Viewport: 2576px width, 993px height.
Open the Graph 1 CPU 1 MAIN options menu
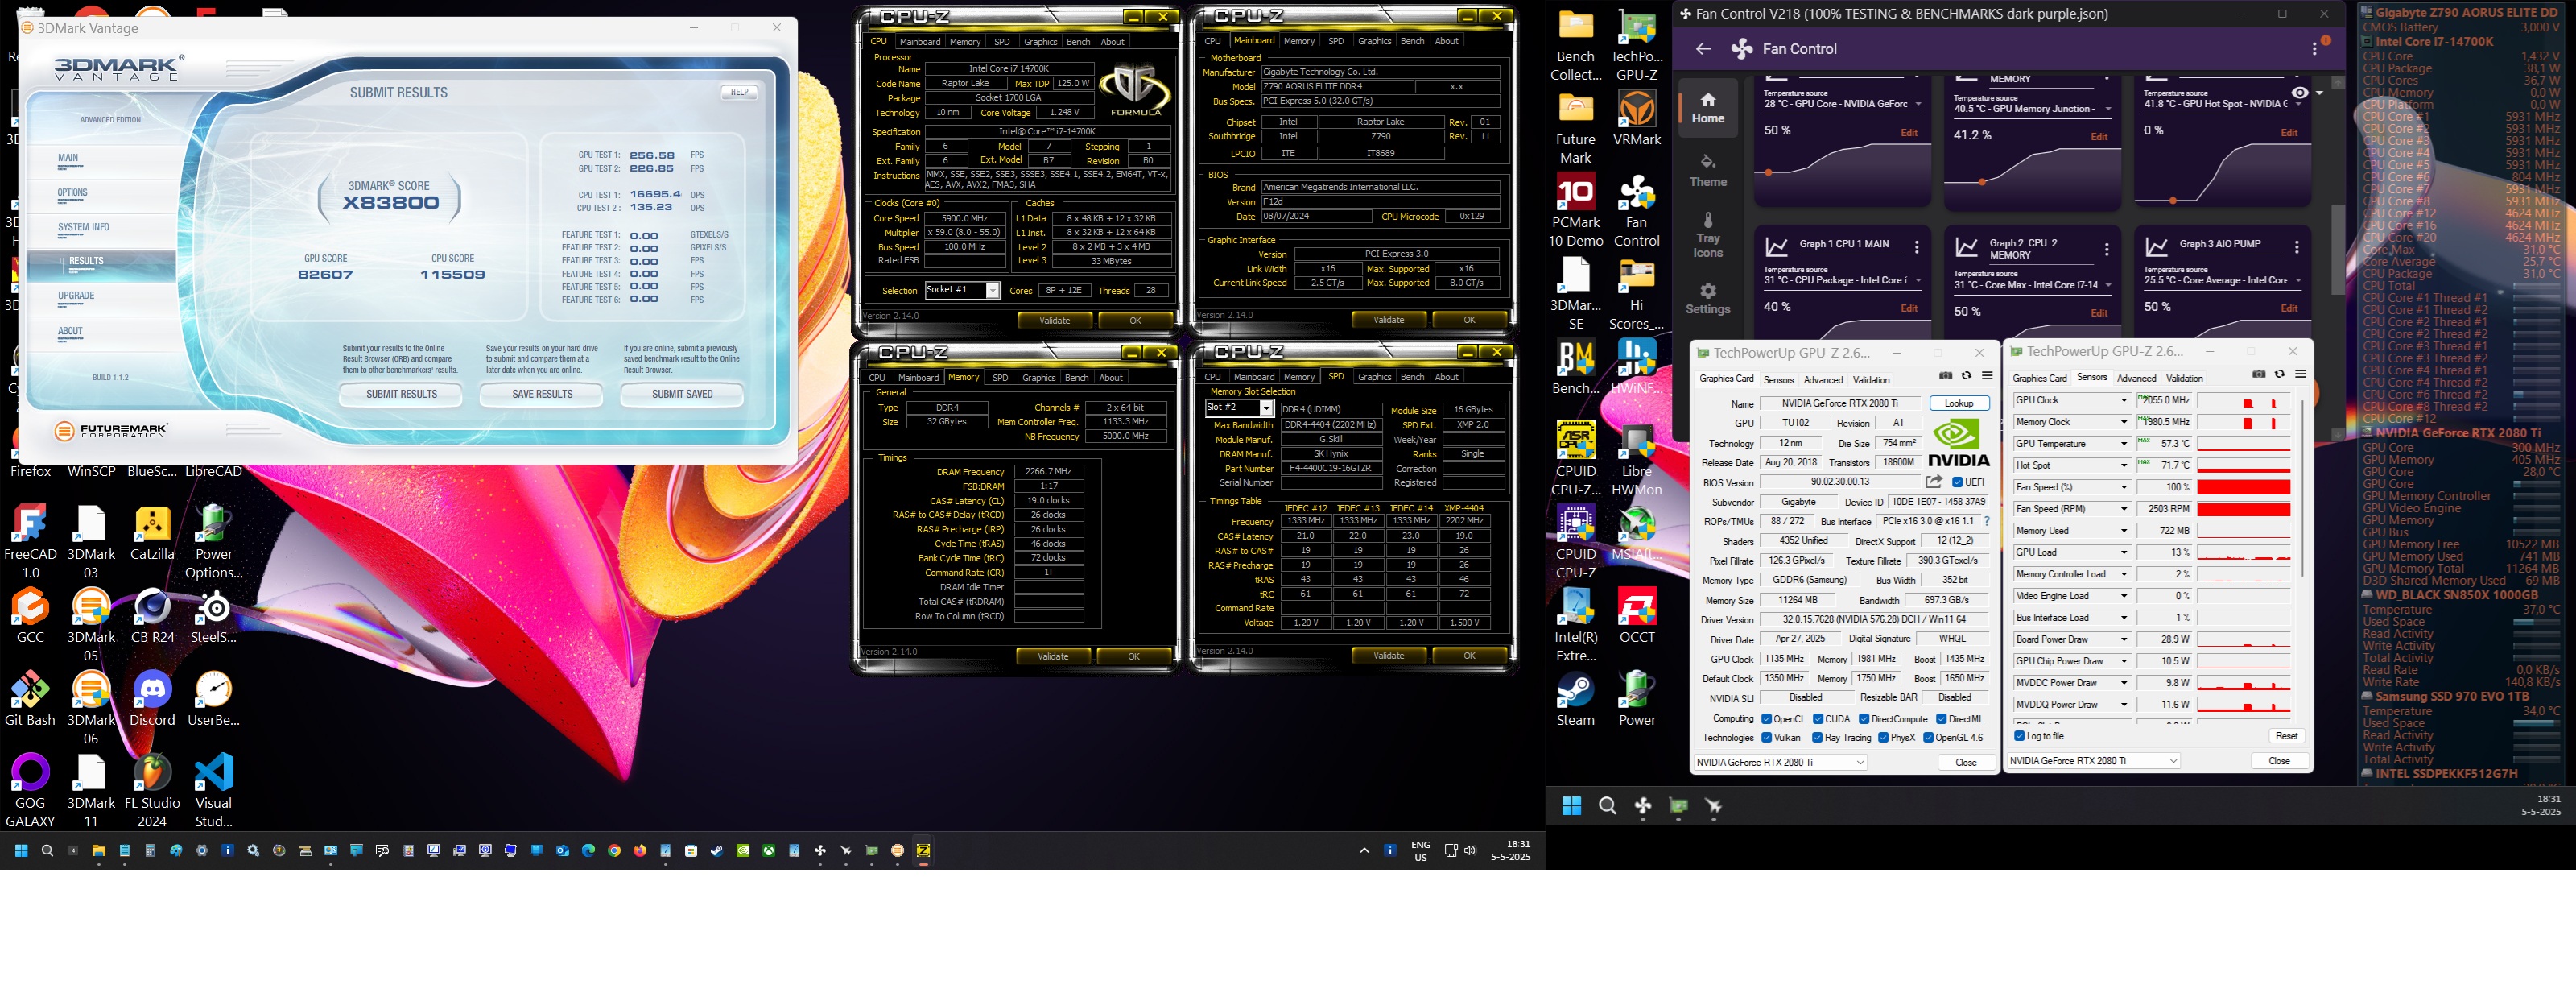[1916, 247]
